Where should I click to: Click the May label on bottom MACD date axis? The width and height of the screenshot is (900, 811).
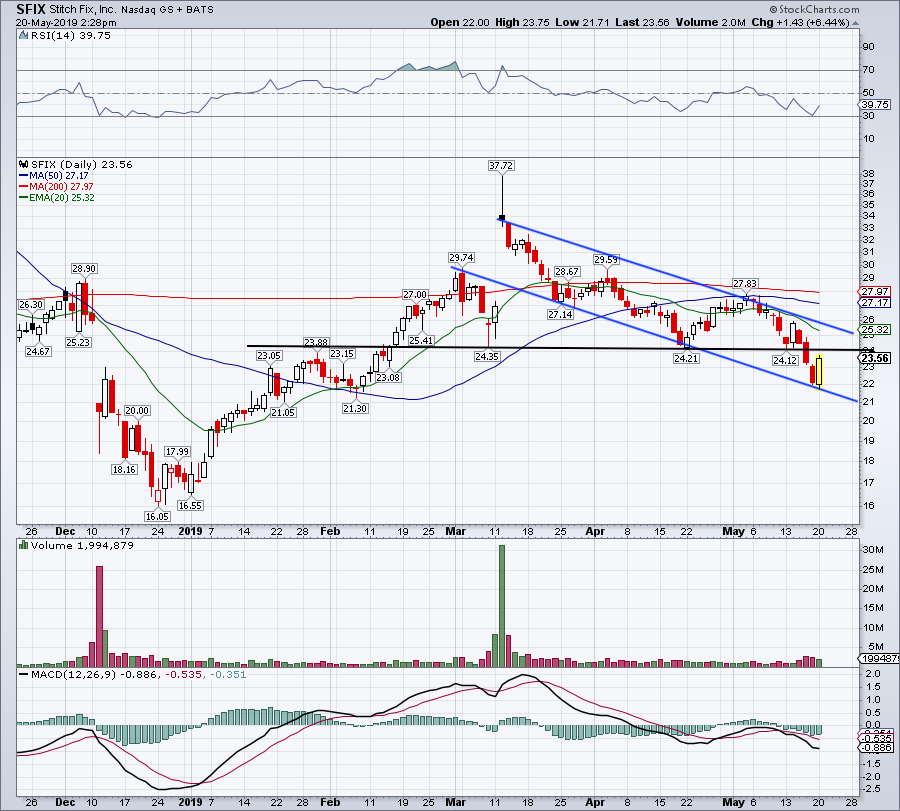[733, 802]
